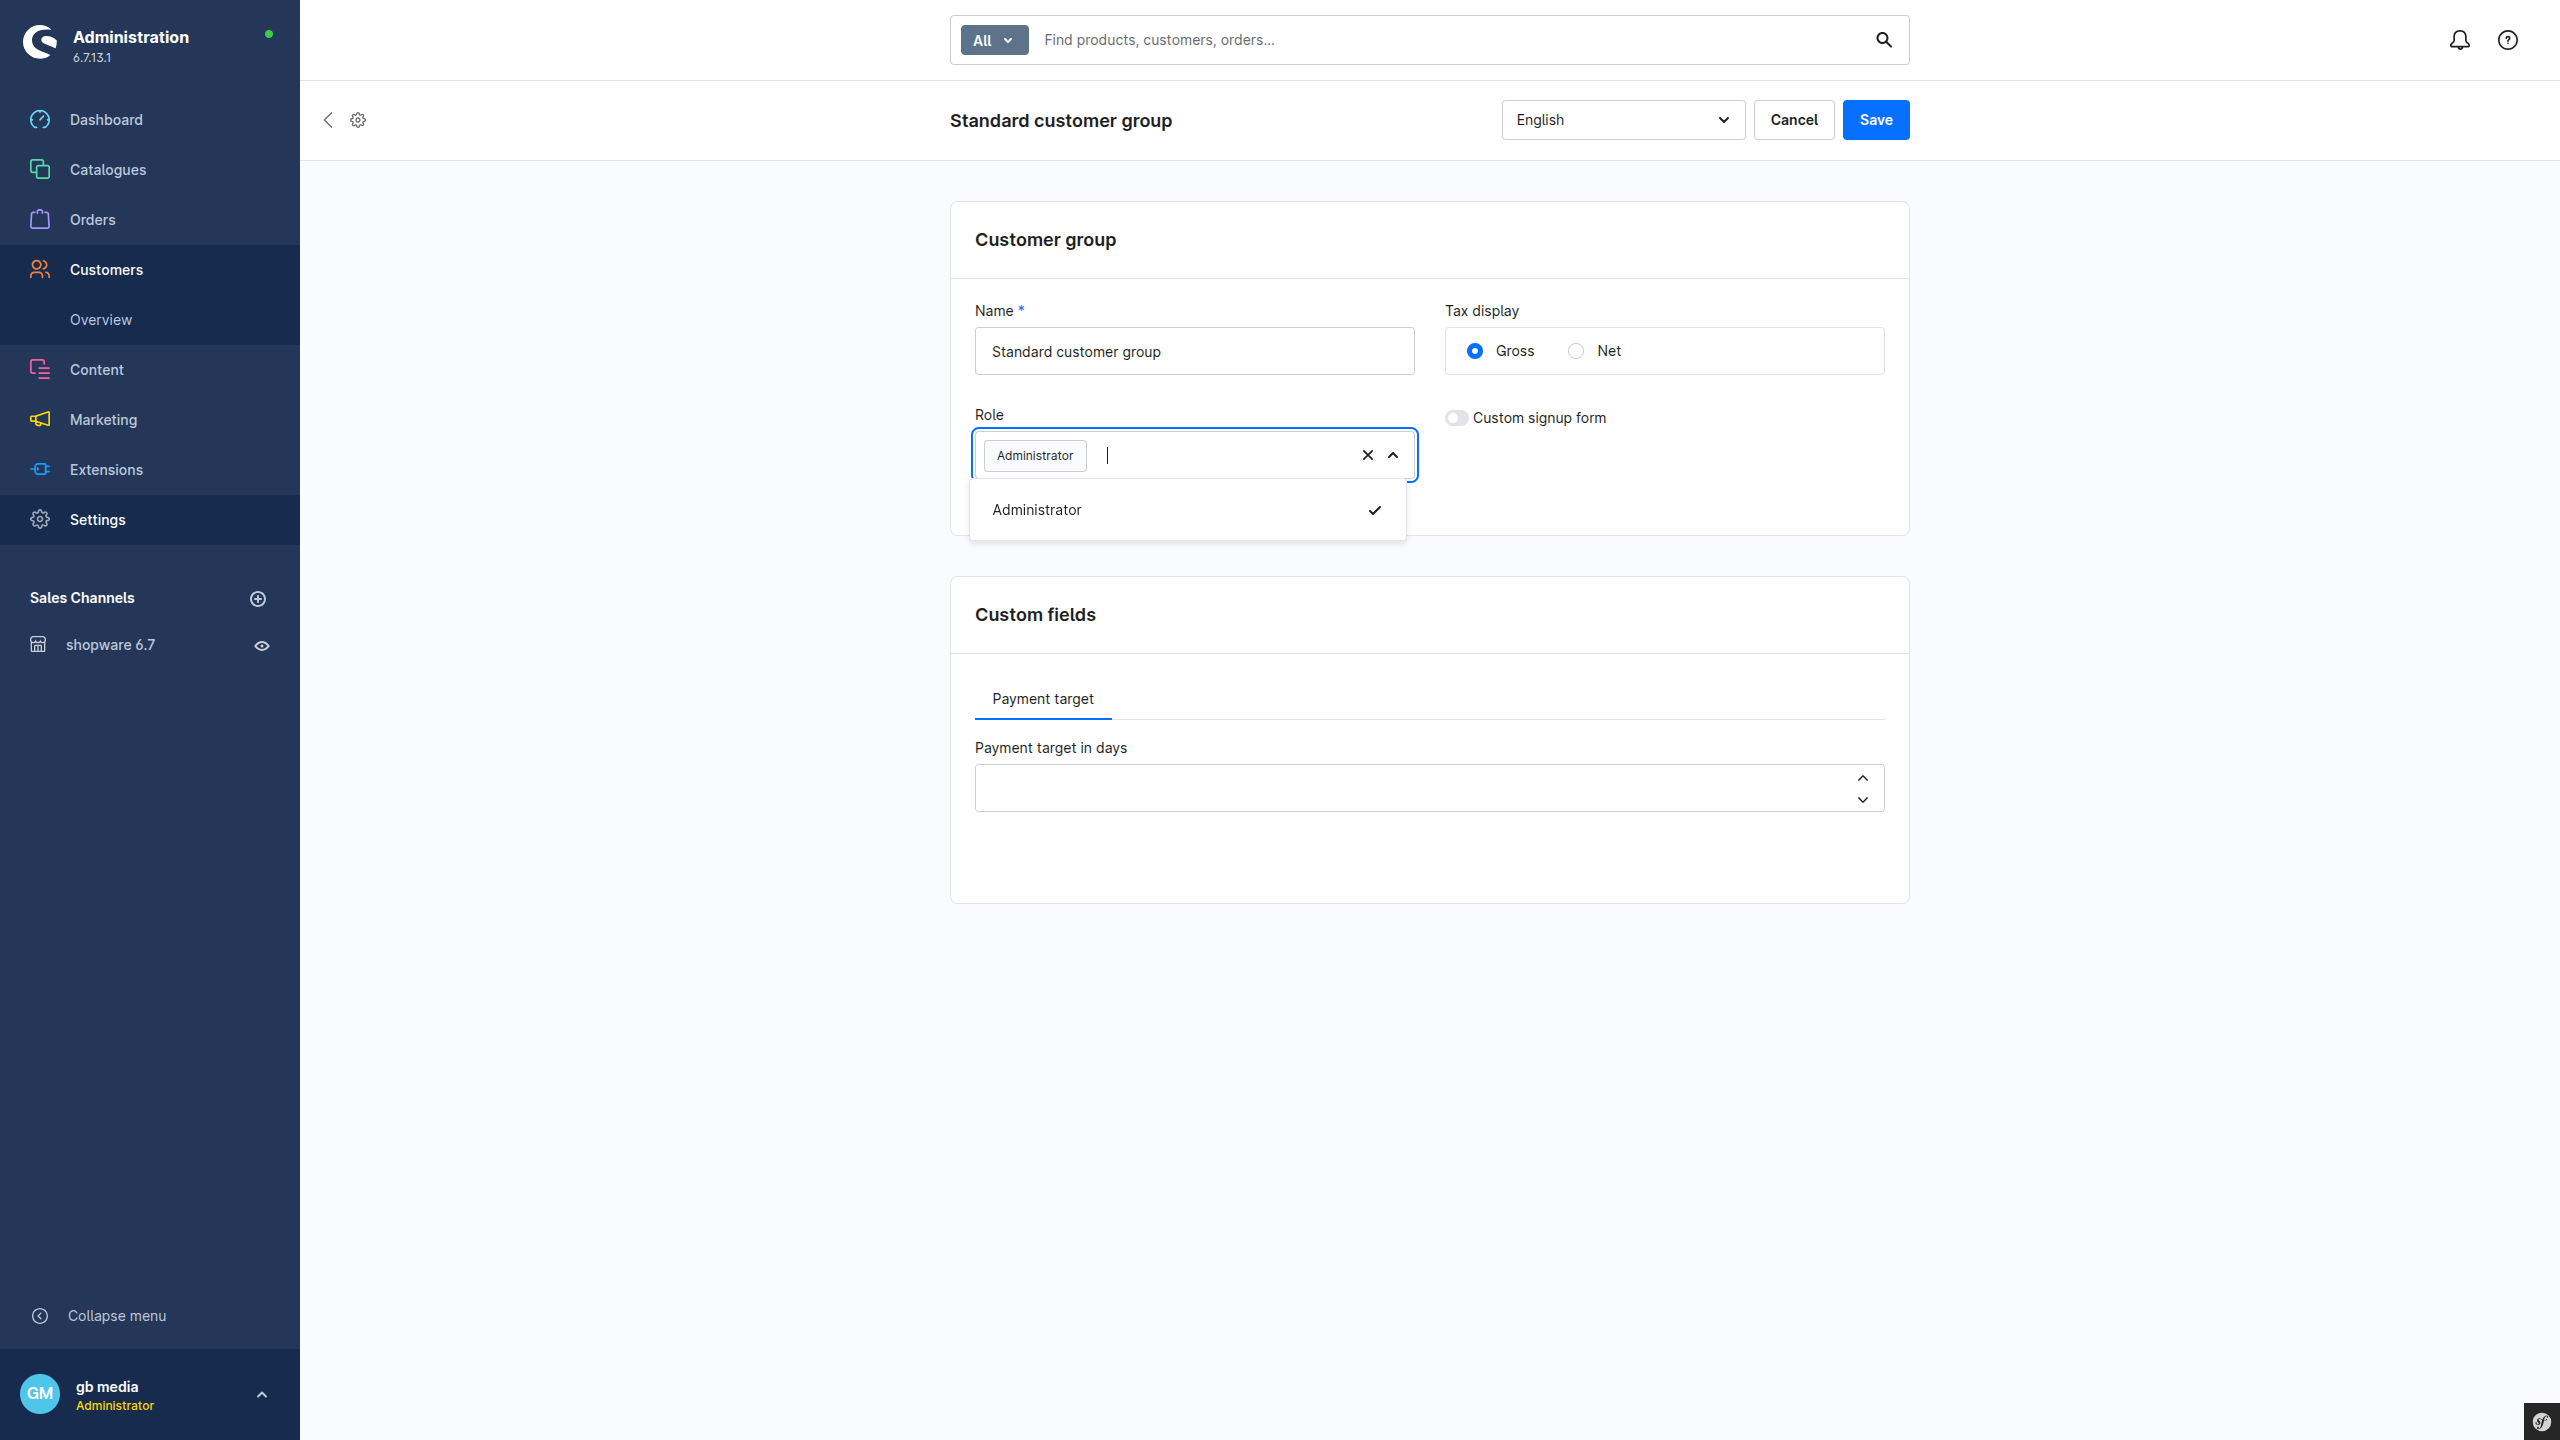The width and height of the screenshot is (2560, 1440).
Task: Open notifications bell icon
Action: 2460,40
